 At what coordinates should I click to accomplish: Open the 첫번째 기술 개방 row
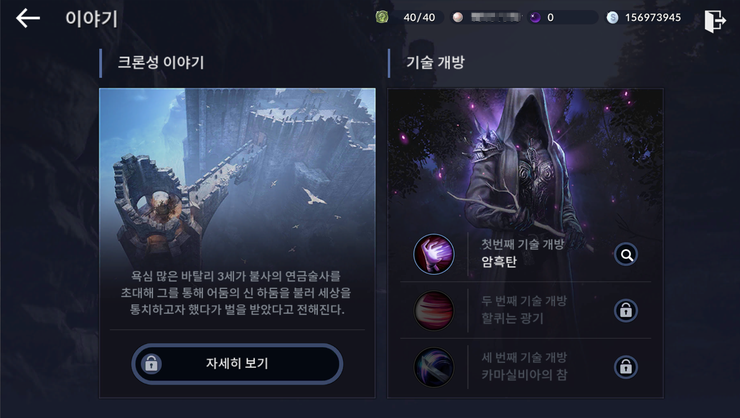(x=525, y=254)
